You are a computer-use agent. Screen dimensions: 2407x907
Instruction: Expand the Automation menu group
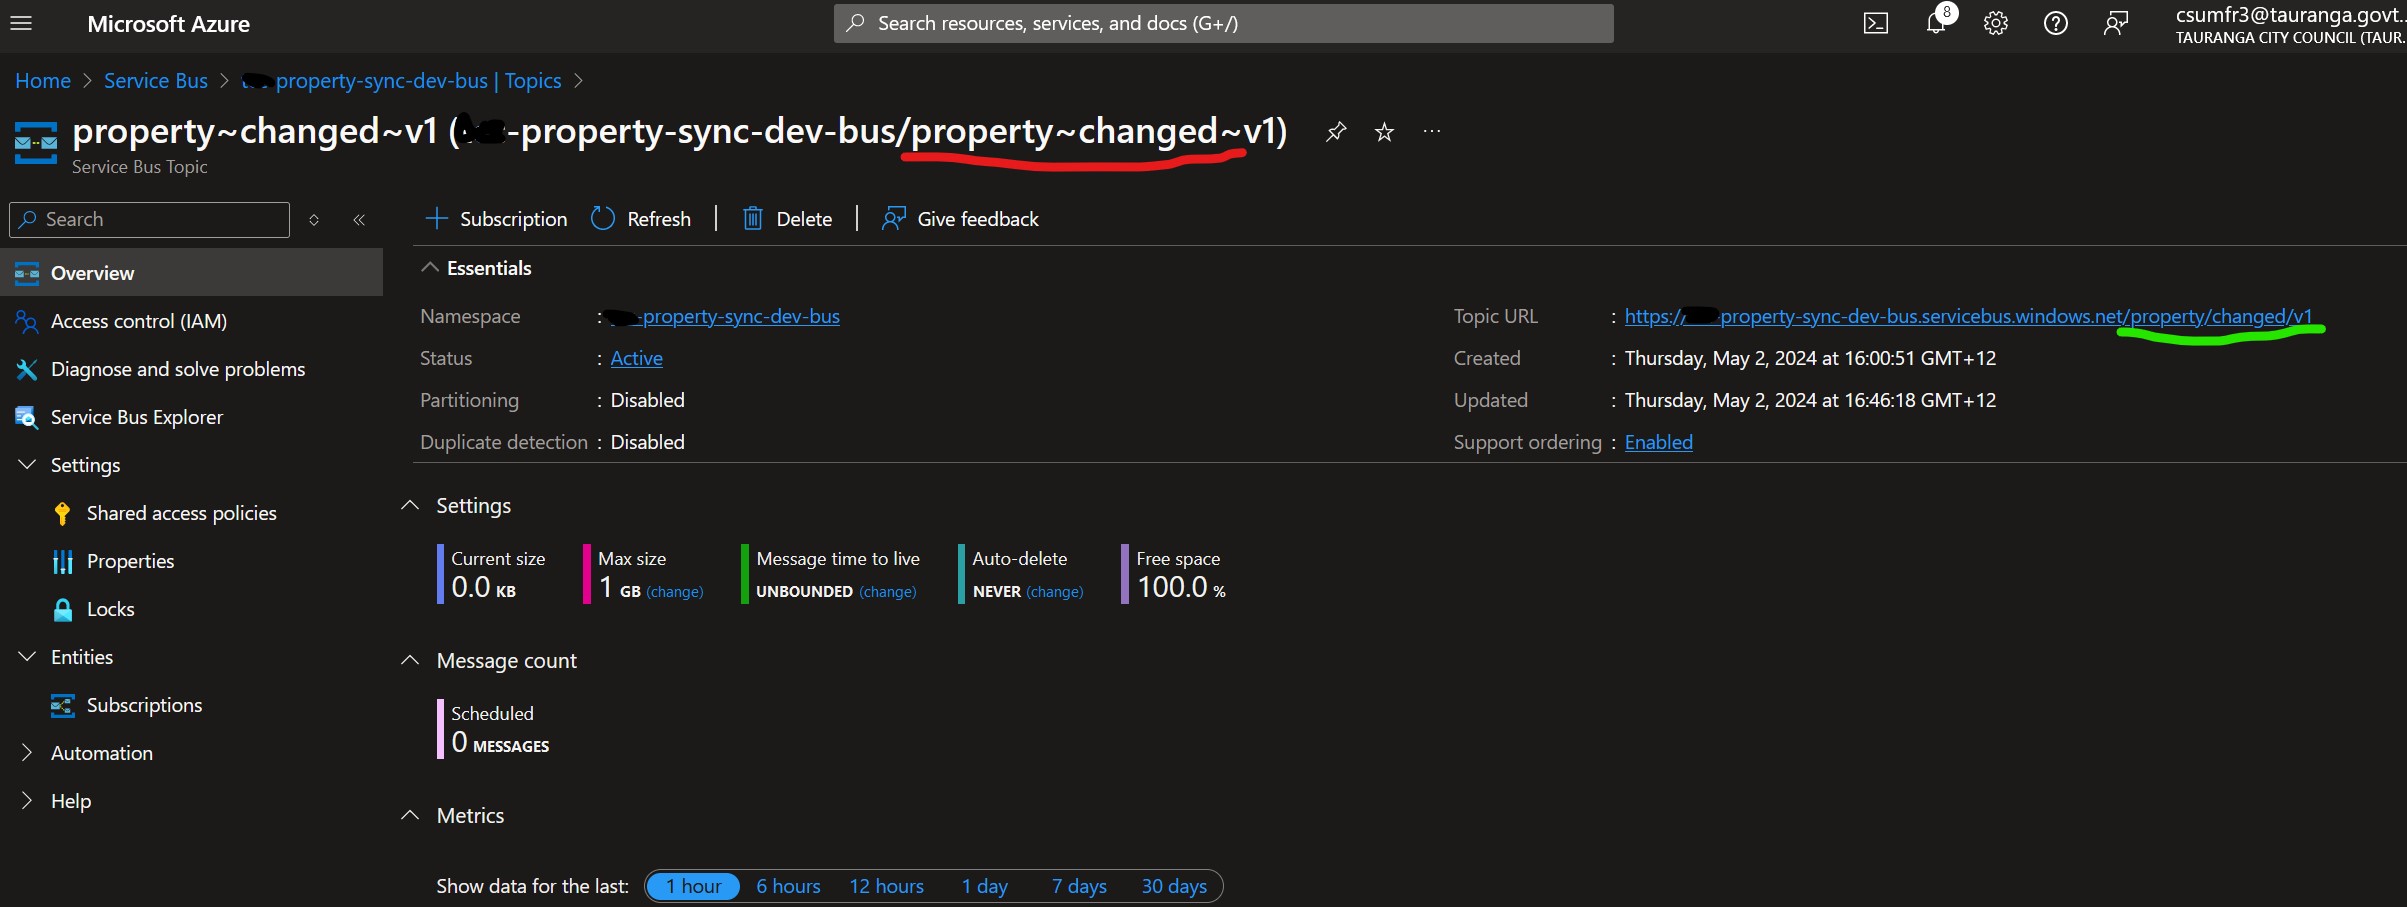point(27,753)
